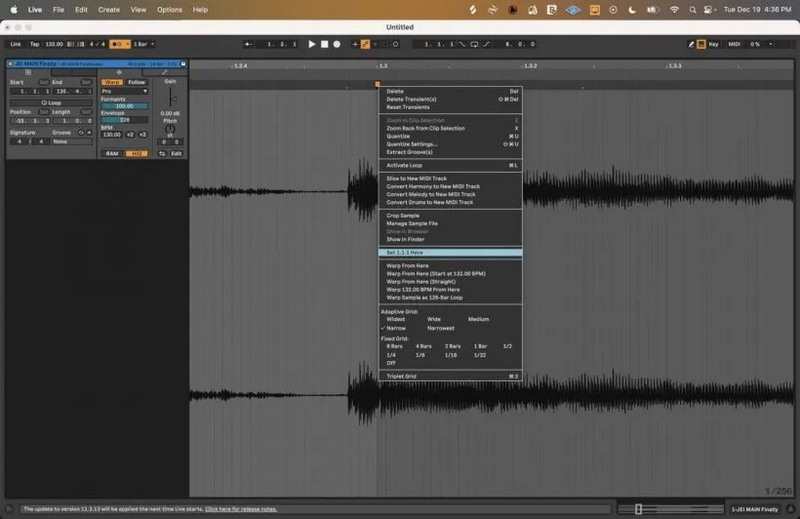Enable the Key map mode switch
800x519 pixels.
point(714,44)
